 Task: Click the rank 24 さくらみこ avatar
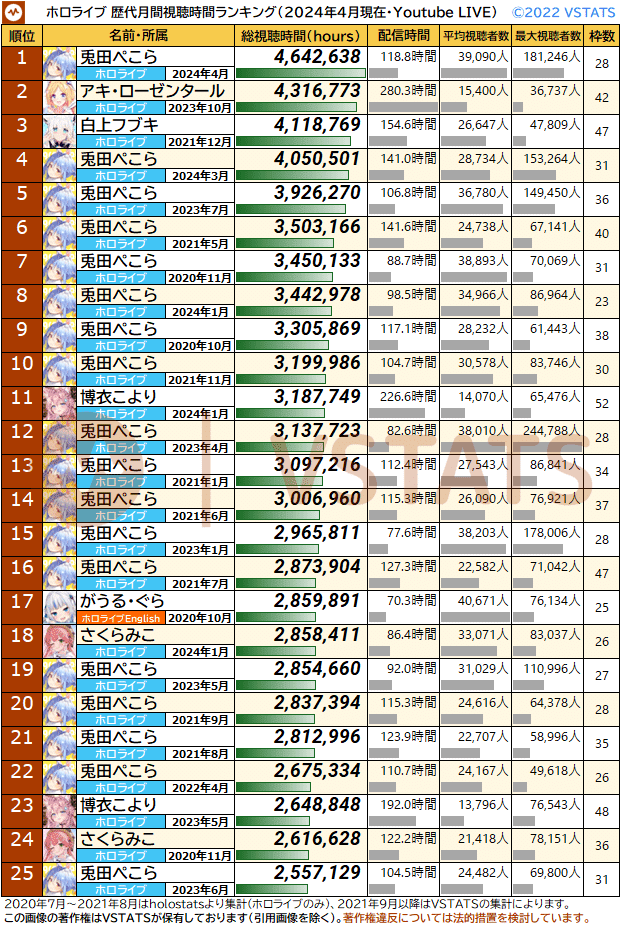pyautogui.click(x=60, y=846)
